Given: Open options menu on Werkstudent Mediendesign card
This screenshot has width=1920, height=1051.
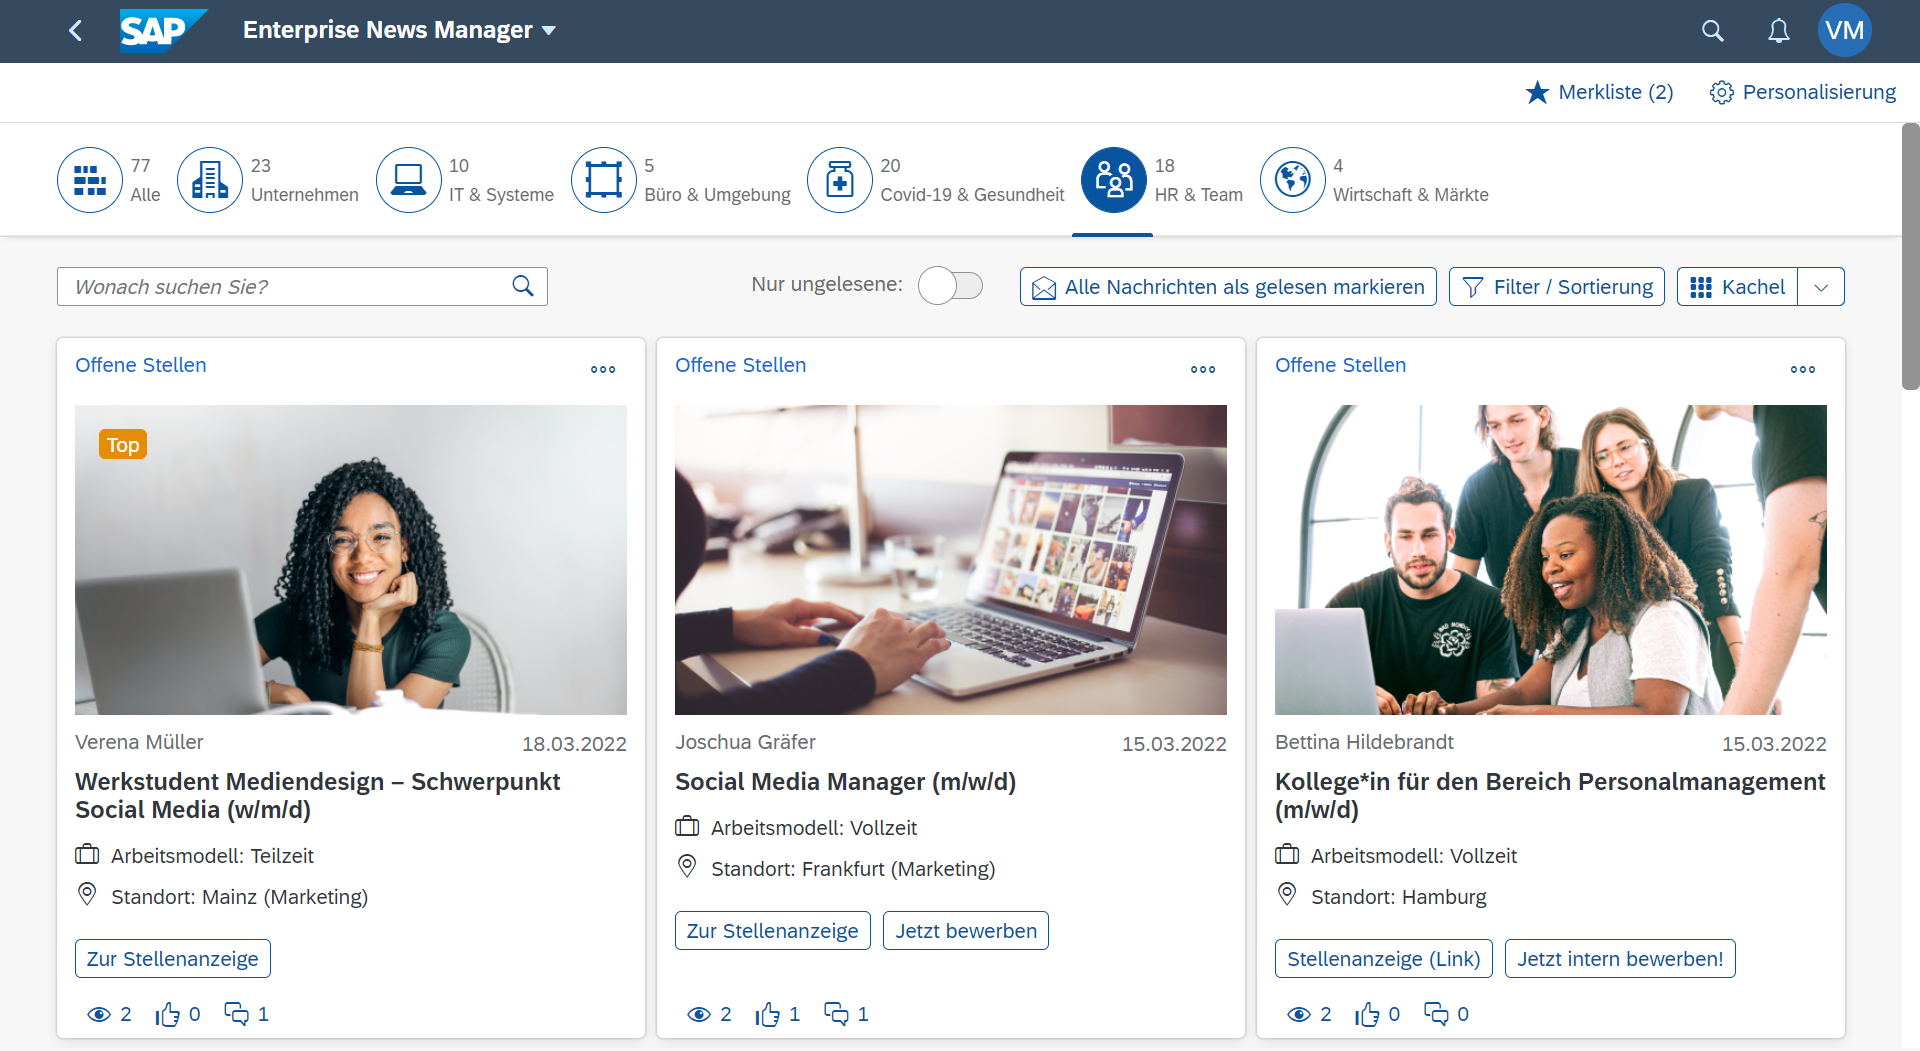Looking at the screenshot, I should pyautogui.click(x=602, y=369).
